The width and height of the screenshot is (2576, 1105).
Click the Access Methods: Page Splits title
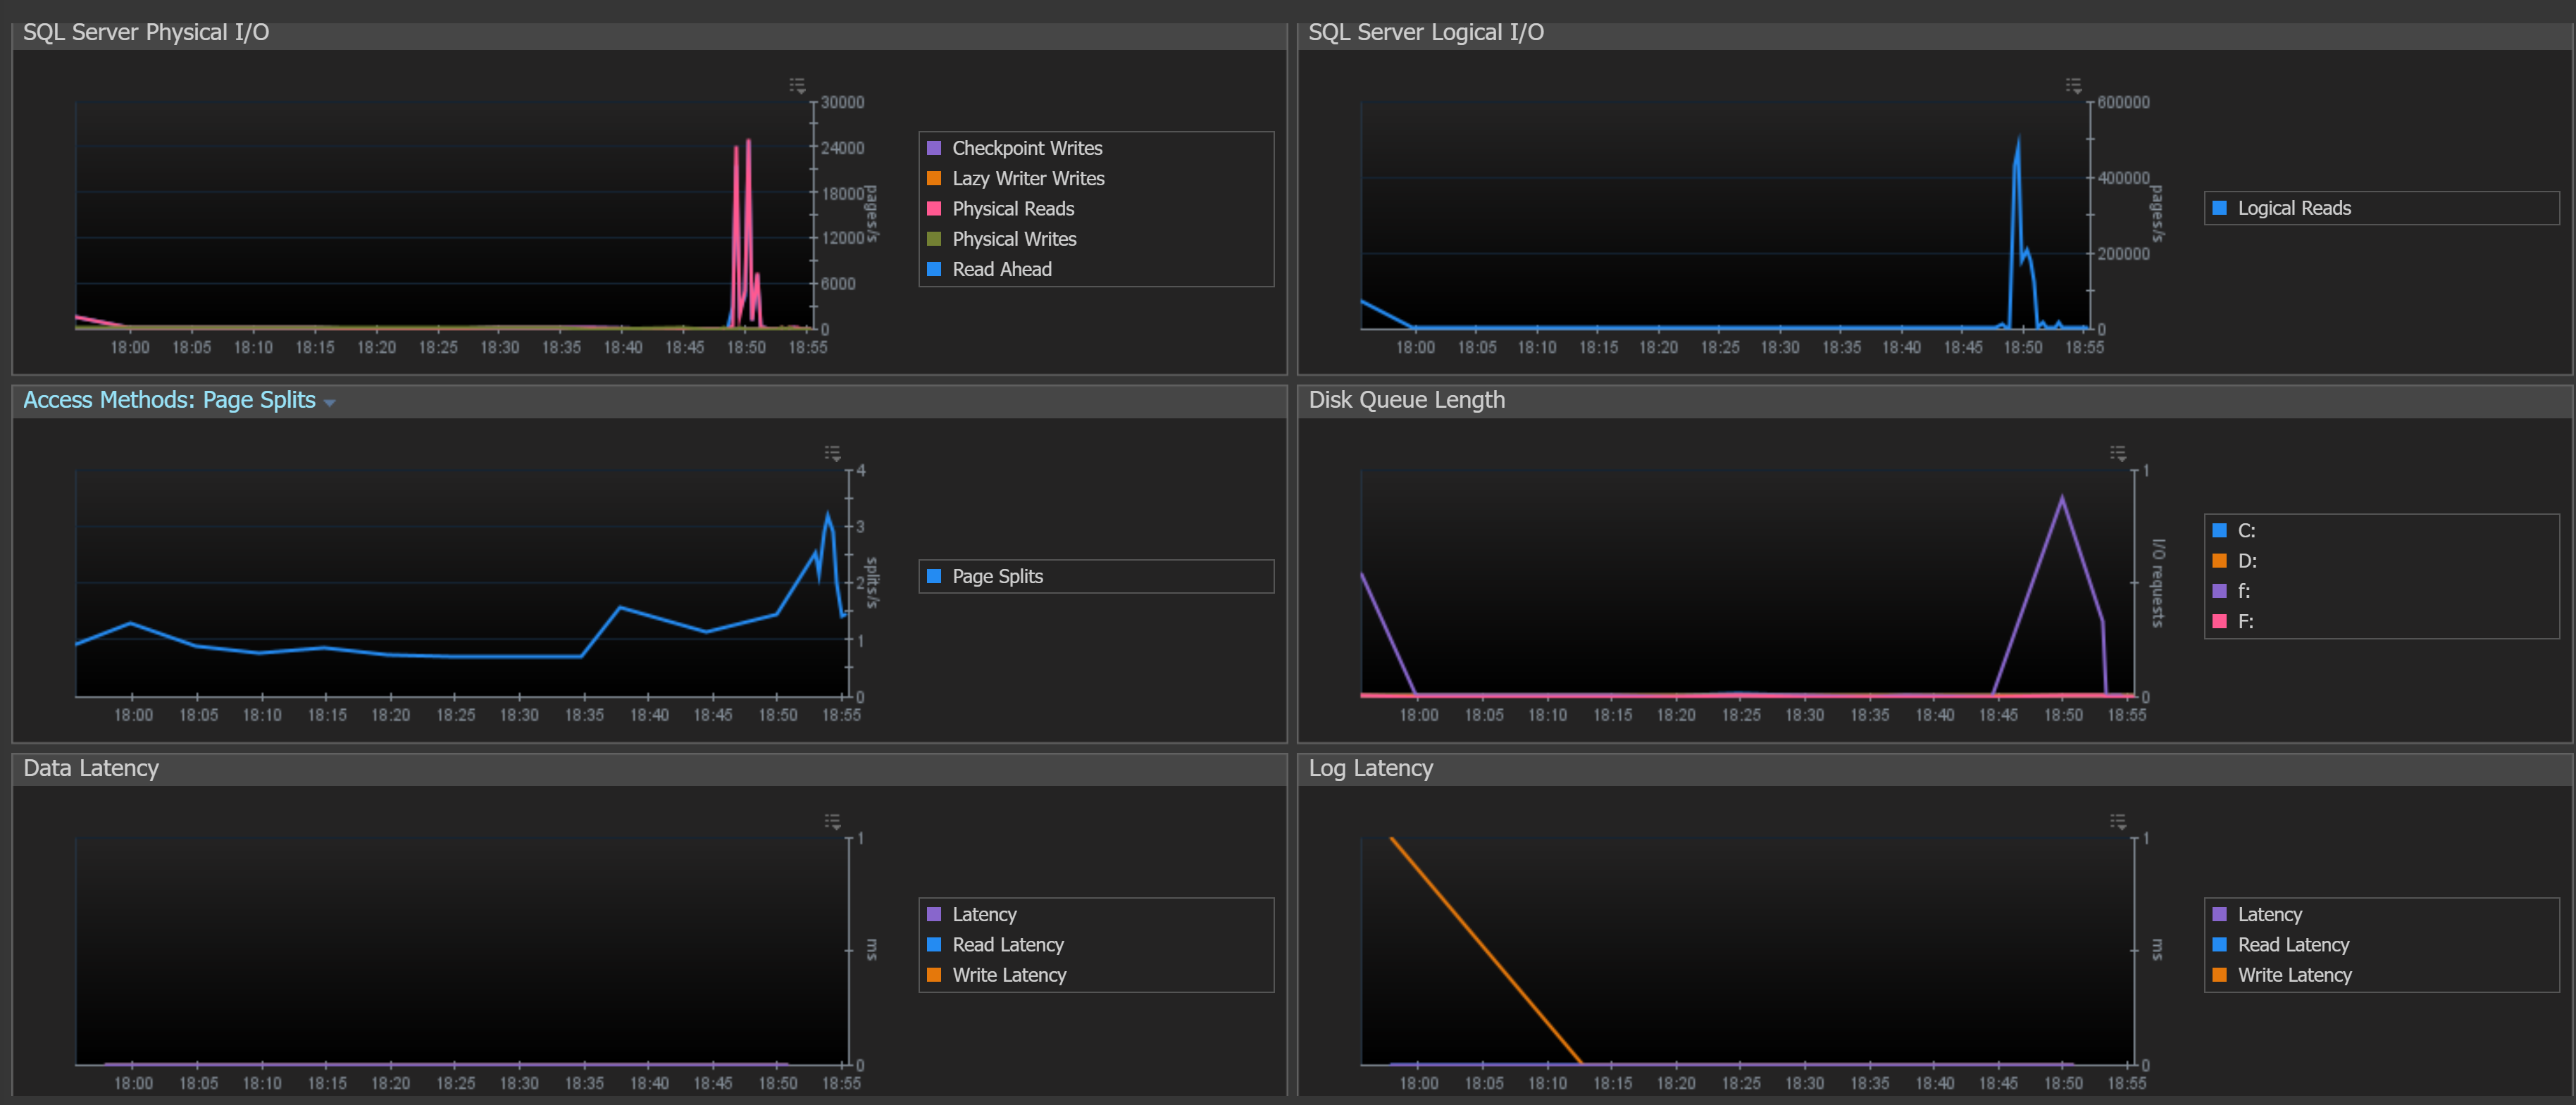[169, 400]
